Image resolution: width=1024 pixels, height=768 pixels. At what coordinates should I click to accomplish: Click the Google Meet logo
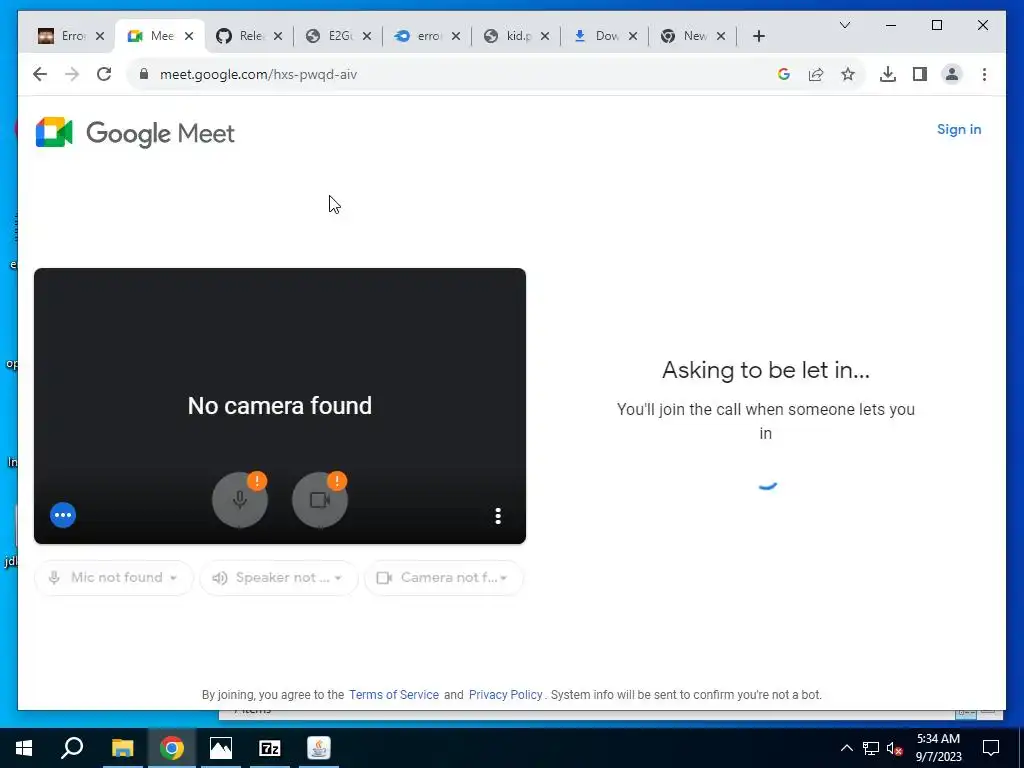click(135, 133)
